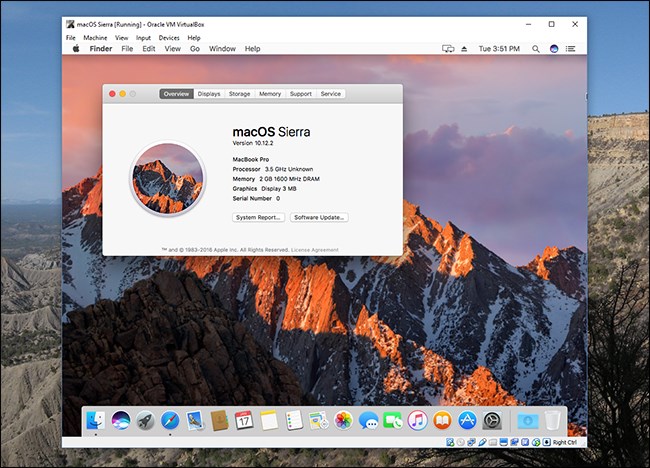Select the Overview tab

click(x=176, y=94)
